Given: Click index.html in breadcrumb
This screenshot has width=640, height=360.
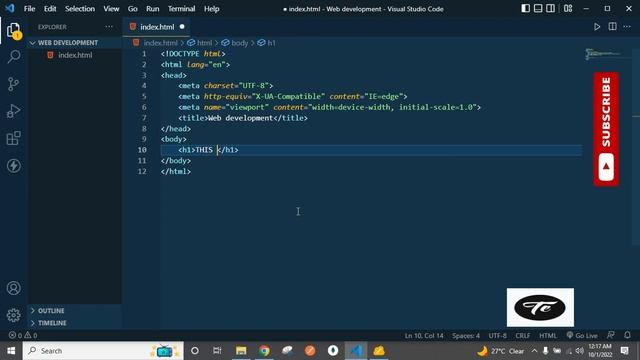Looking at the screenshot, I should pos(161,43).
